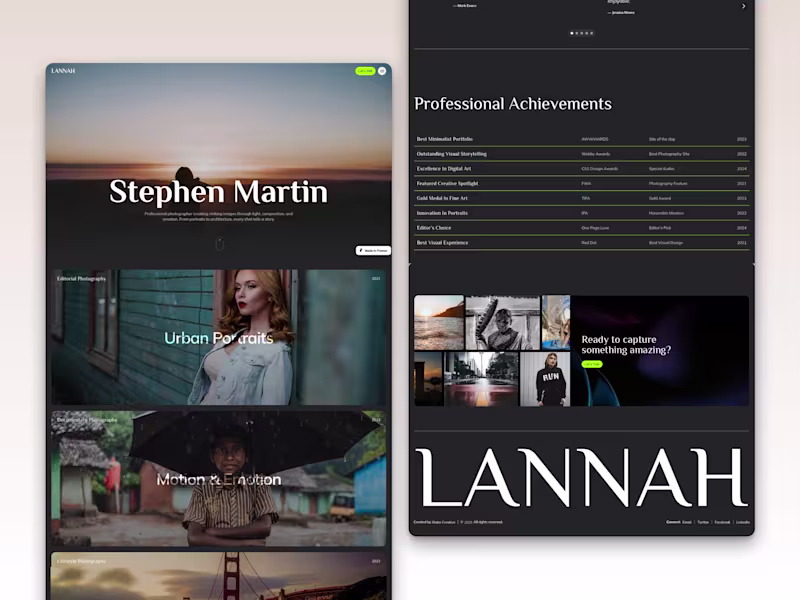Click the Facebook link in the footer

tap(721, 522)
